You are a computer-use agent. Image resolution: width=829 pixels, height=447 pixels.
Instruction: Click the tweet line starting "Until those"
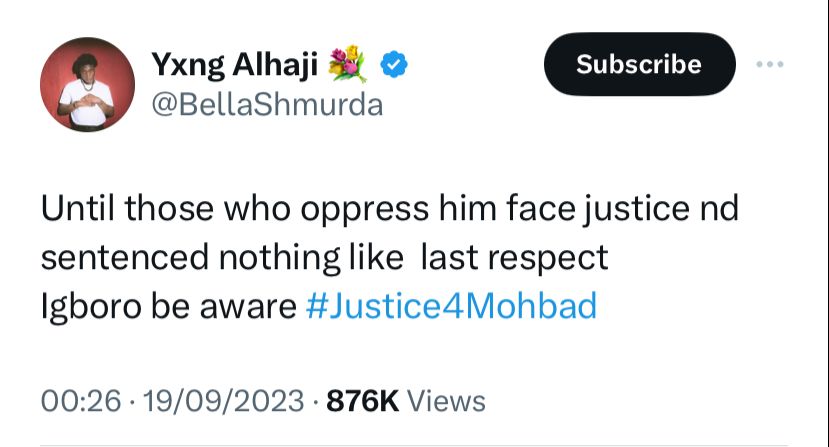(x=390, y=208)
